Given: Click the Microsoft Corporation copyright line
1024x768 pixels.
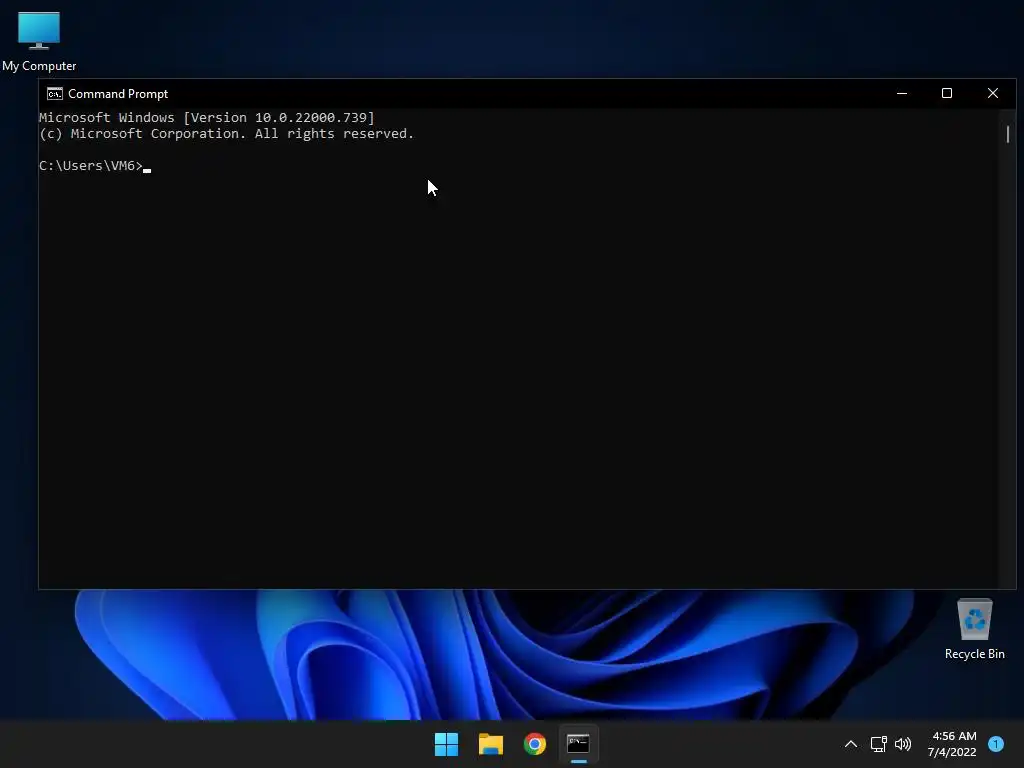Looking at the screenshot, I should point(227,134).
